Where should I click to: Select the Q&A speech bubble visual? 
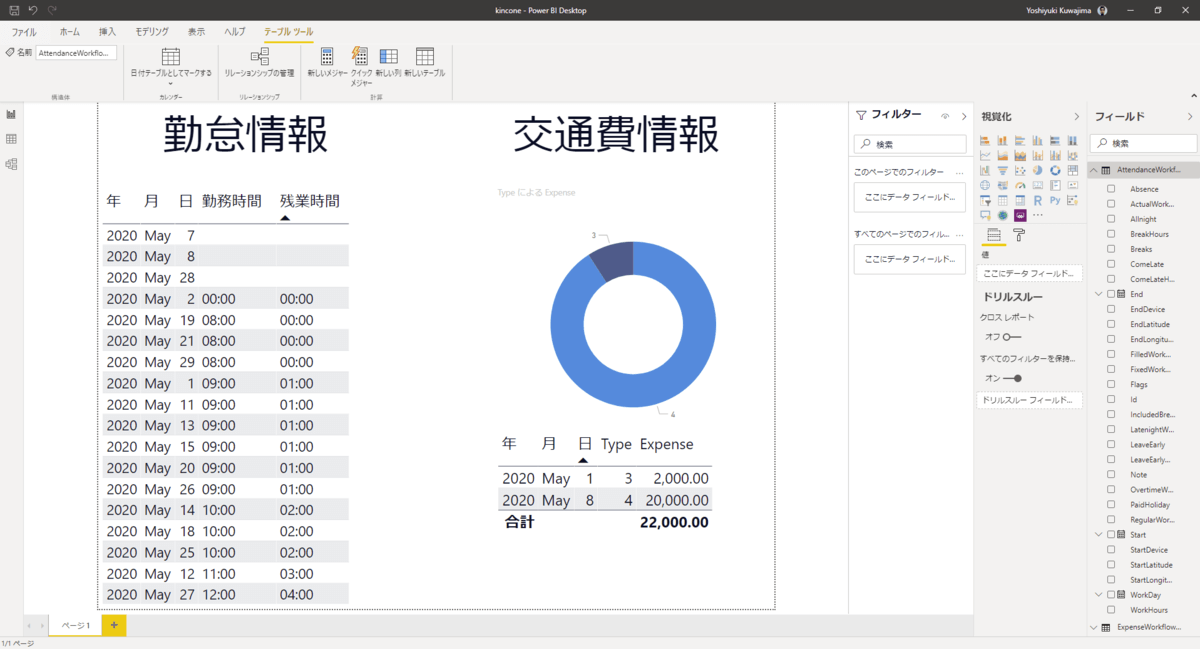pos(985,215)
